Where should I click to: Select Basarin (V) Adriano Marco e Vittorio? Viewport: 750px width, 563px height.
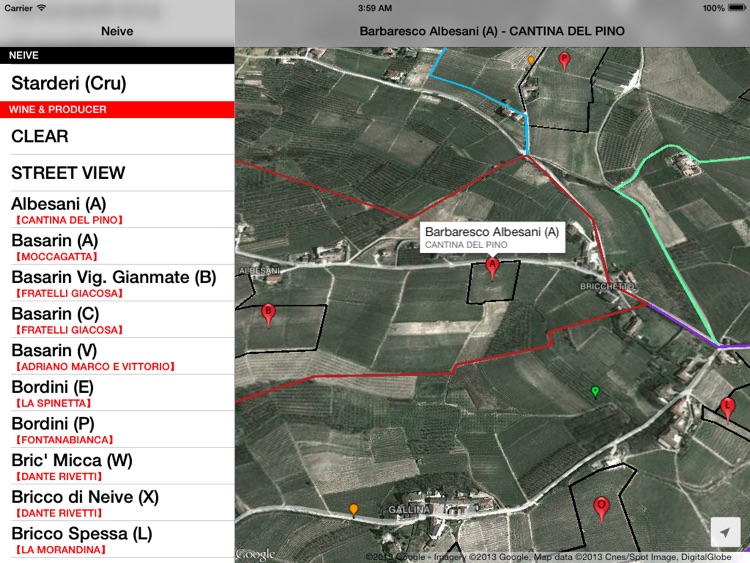[117, 356]
